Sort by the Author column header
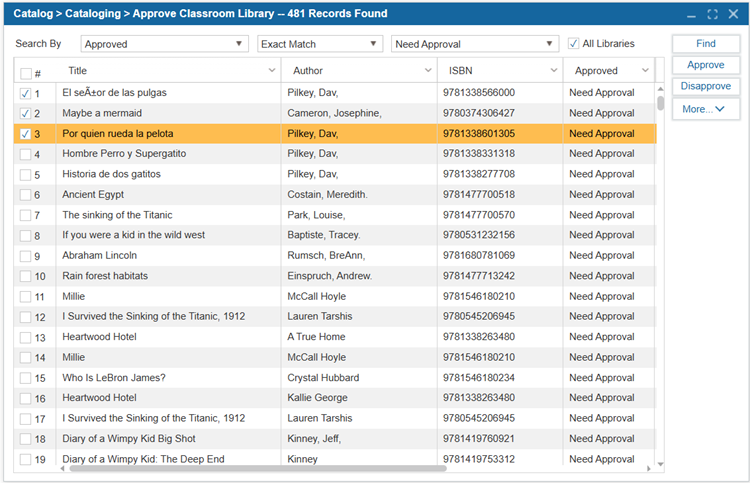The width and height of the screenshot is (750, 483). (x=308, y=71)
